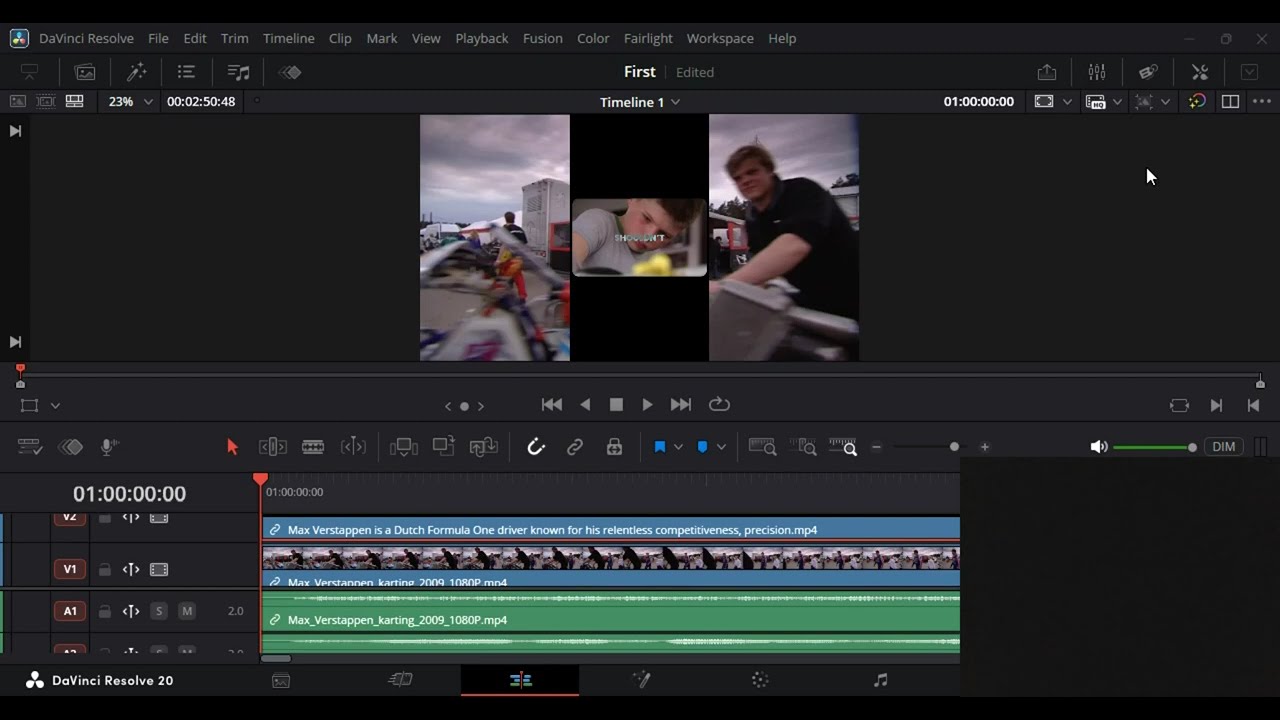Viewport: 1280px width, 720px height.
Task: Add a flag with the blue flag icon
Action: coord(660,447)
